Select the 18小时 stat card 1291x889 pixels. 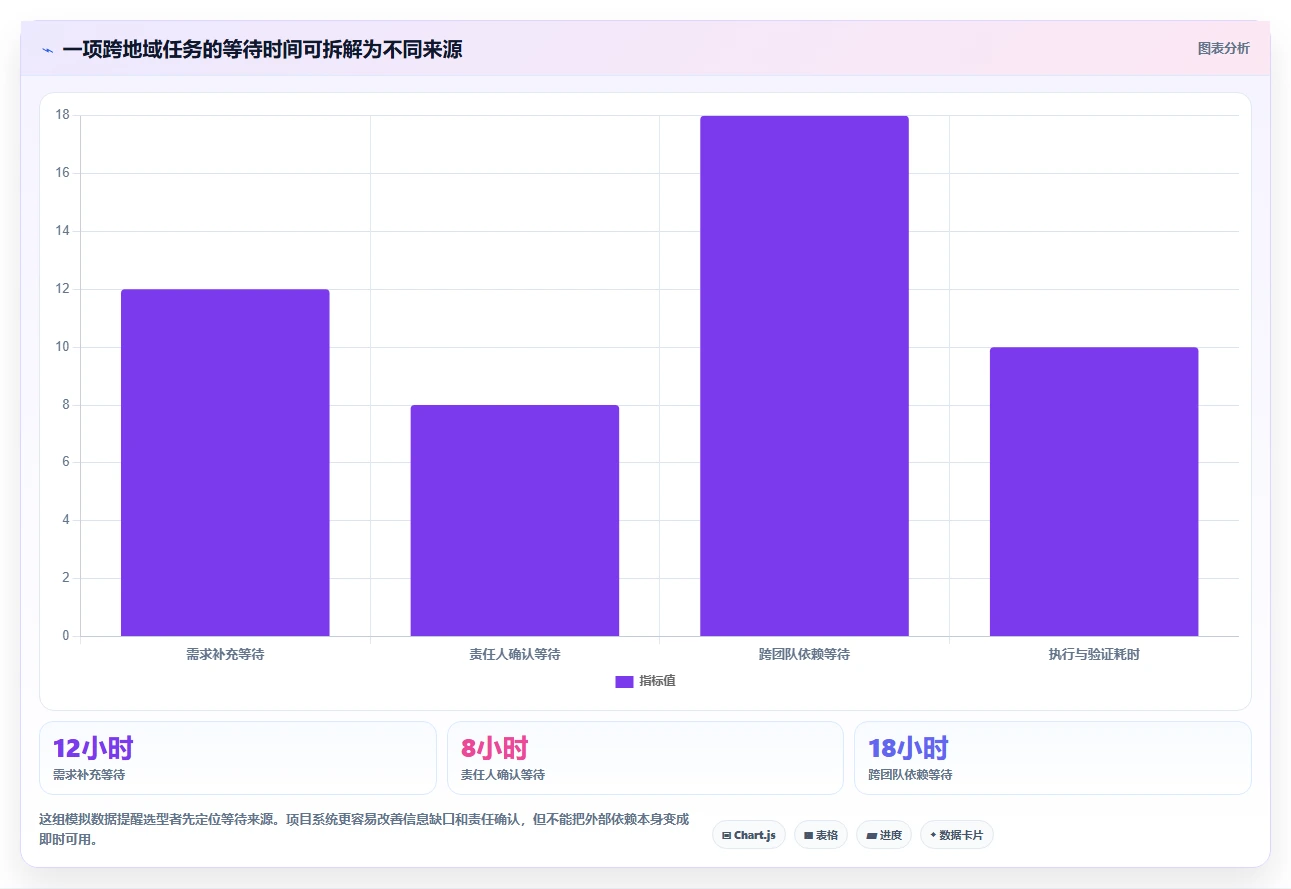point(1052,758)
